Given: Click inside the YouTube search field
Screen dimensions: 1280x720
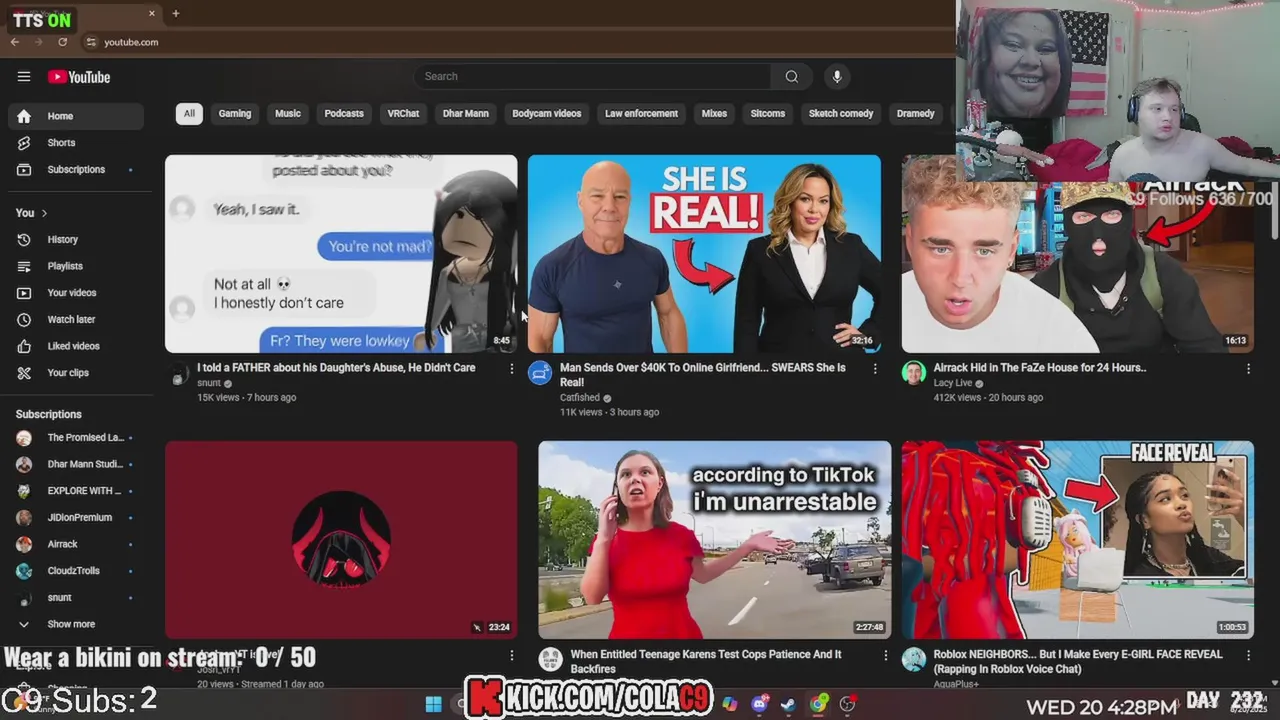Looking at the screenshot, I should point(592,76).
